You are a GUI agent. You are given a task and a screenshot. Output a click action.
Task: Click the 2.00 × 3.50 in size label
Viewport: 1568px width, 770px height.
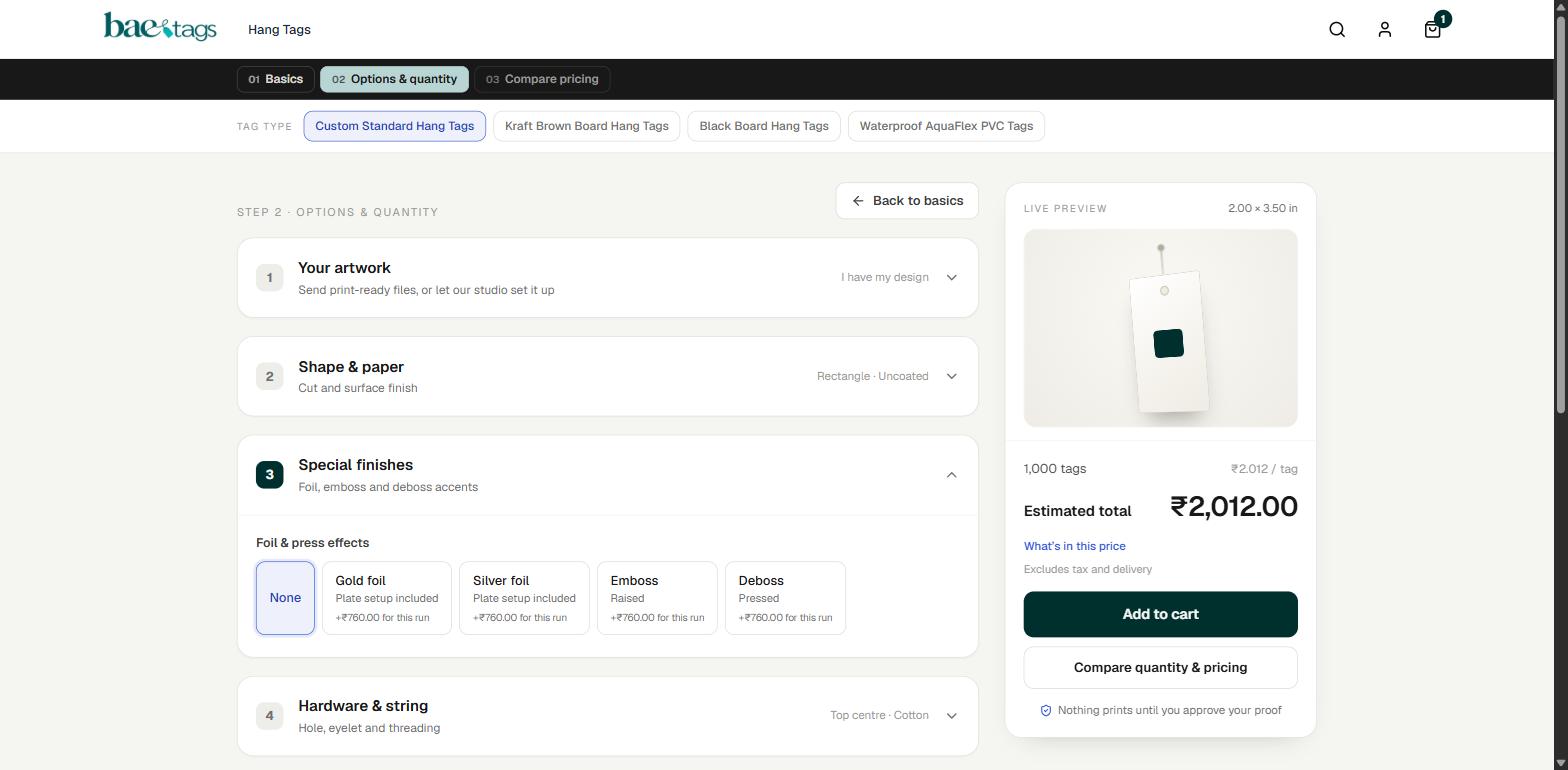pos(1263,208)
